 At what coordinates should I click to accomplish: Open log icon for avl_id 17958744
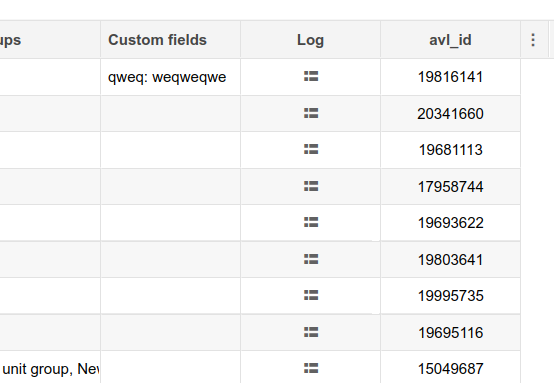[311, 186]
